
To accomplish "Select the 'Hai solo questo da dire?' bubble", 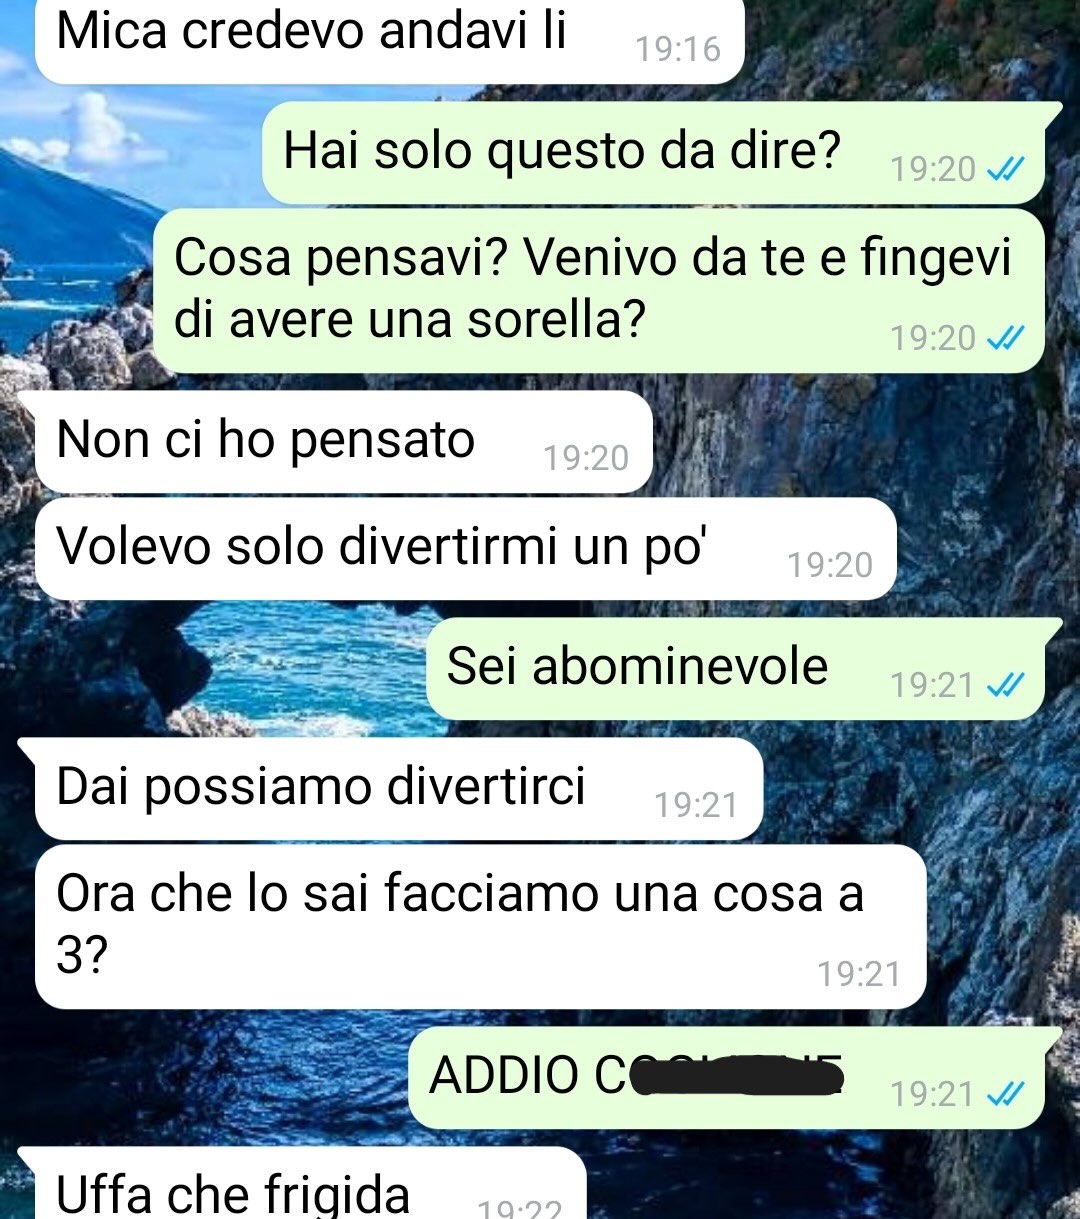I will 654,153.
